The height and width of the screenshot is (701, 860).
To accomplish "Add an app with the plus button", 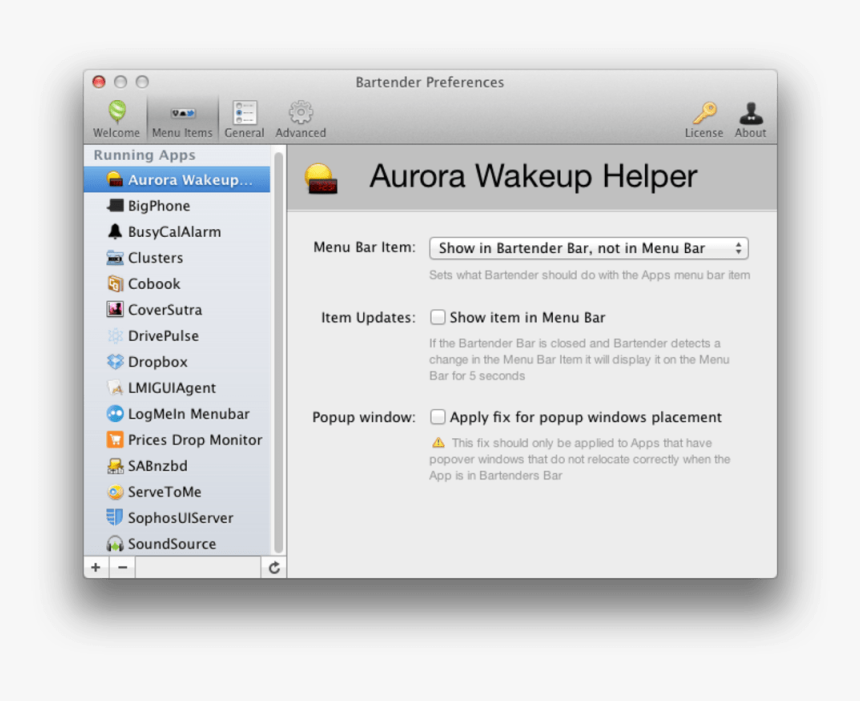I will [x=96, y=567].
